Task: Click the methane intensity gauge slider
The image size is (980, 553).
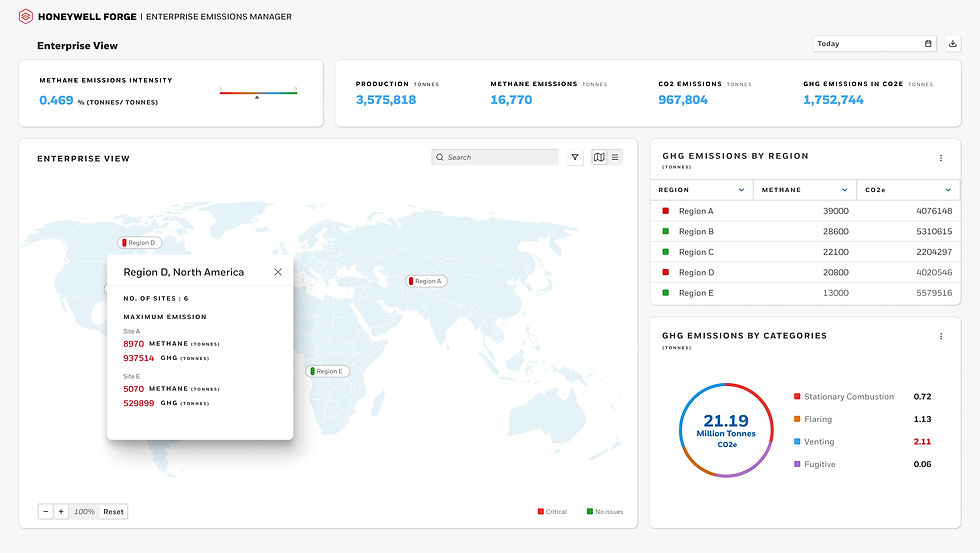Action: (258, 93)
